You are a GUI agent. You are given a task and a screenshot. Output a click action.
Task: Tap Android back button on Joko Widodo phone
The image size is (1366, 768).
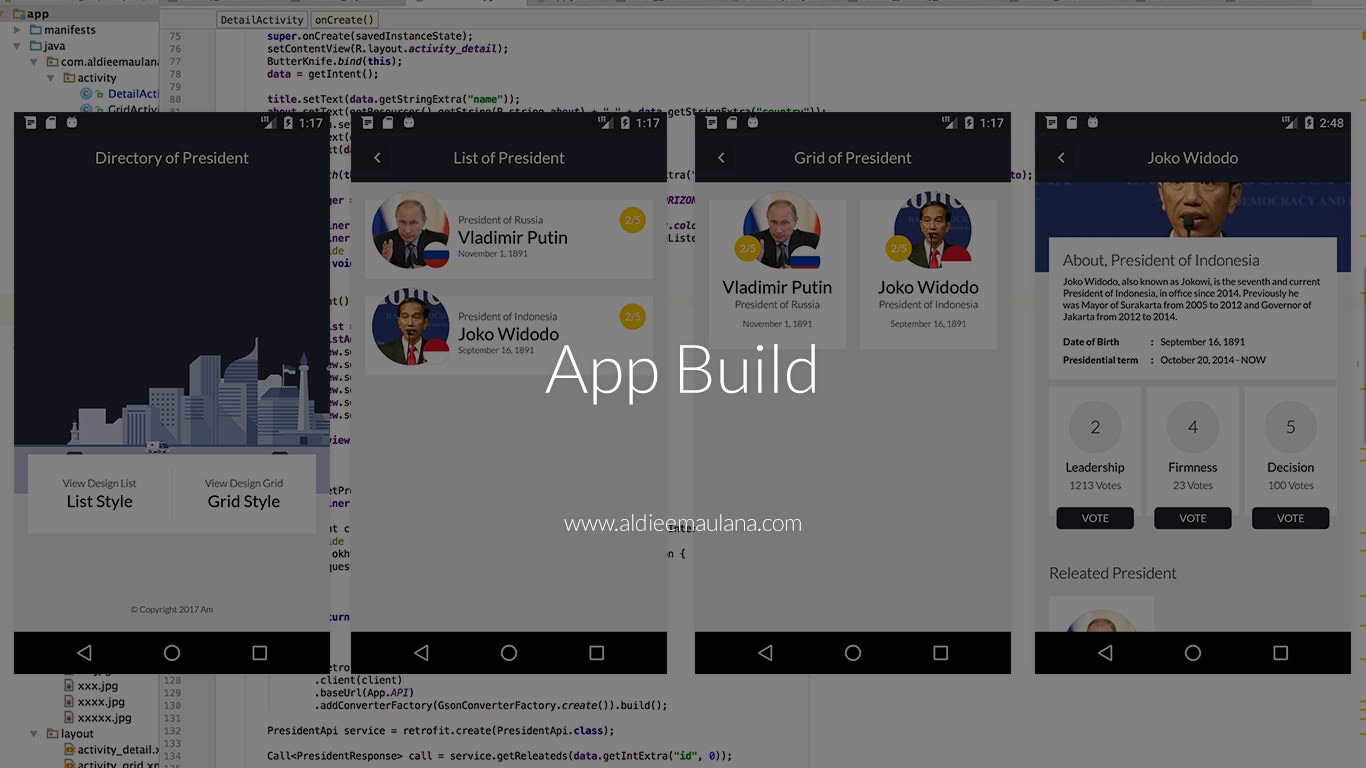click(1105, 653)
